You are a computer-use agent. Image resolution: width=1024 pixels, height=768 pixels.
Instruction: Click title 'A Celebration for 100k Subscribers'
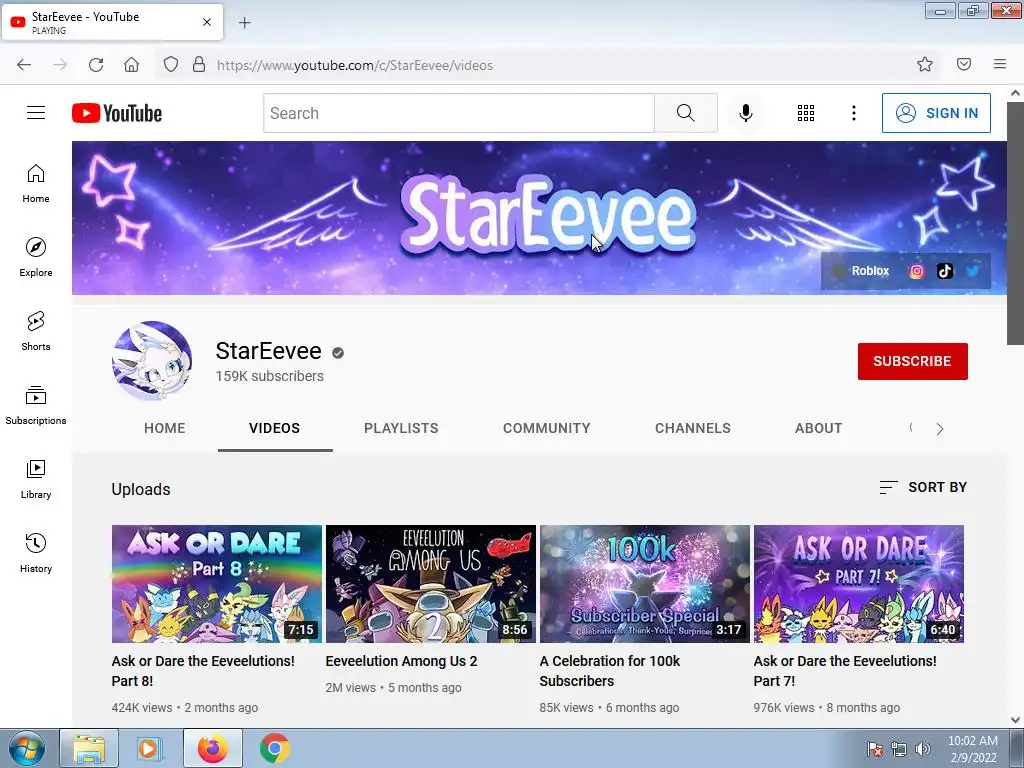click(610, 671)
